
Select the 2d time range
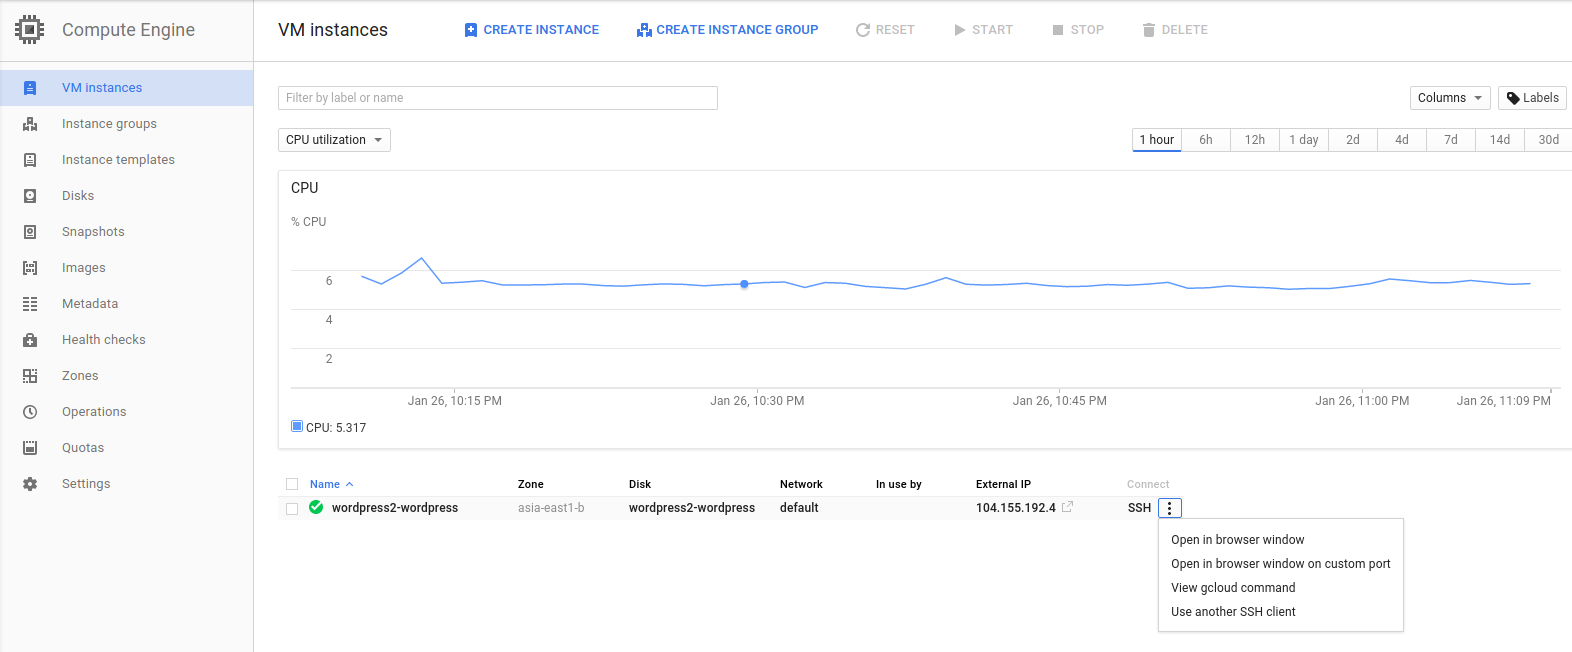[1353, 140]
